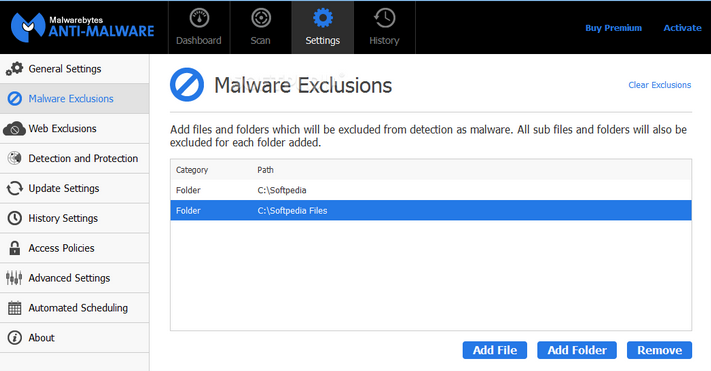Click the Malware Exclusions sidebar icon
Viewport: 711px width, 371px height.
click(x=15, y=98)
